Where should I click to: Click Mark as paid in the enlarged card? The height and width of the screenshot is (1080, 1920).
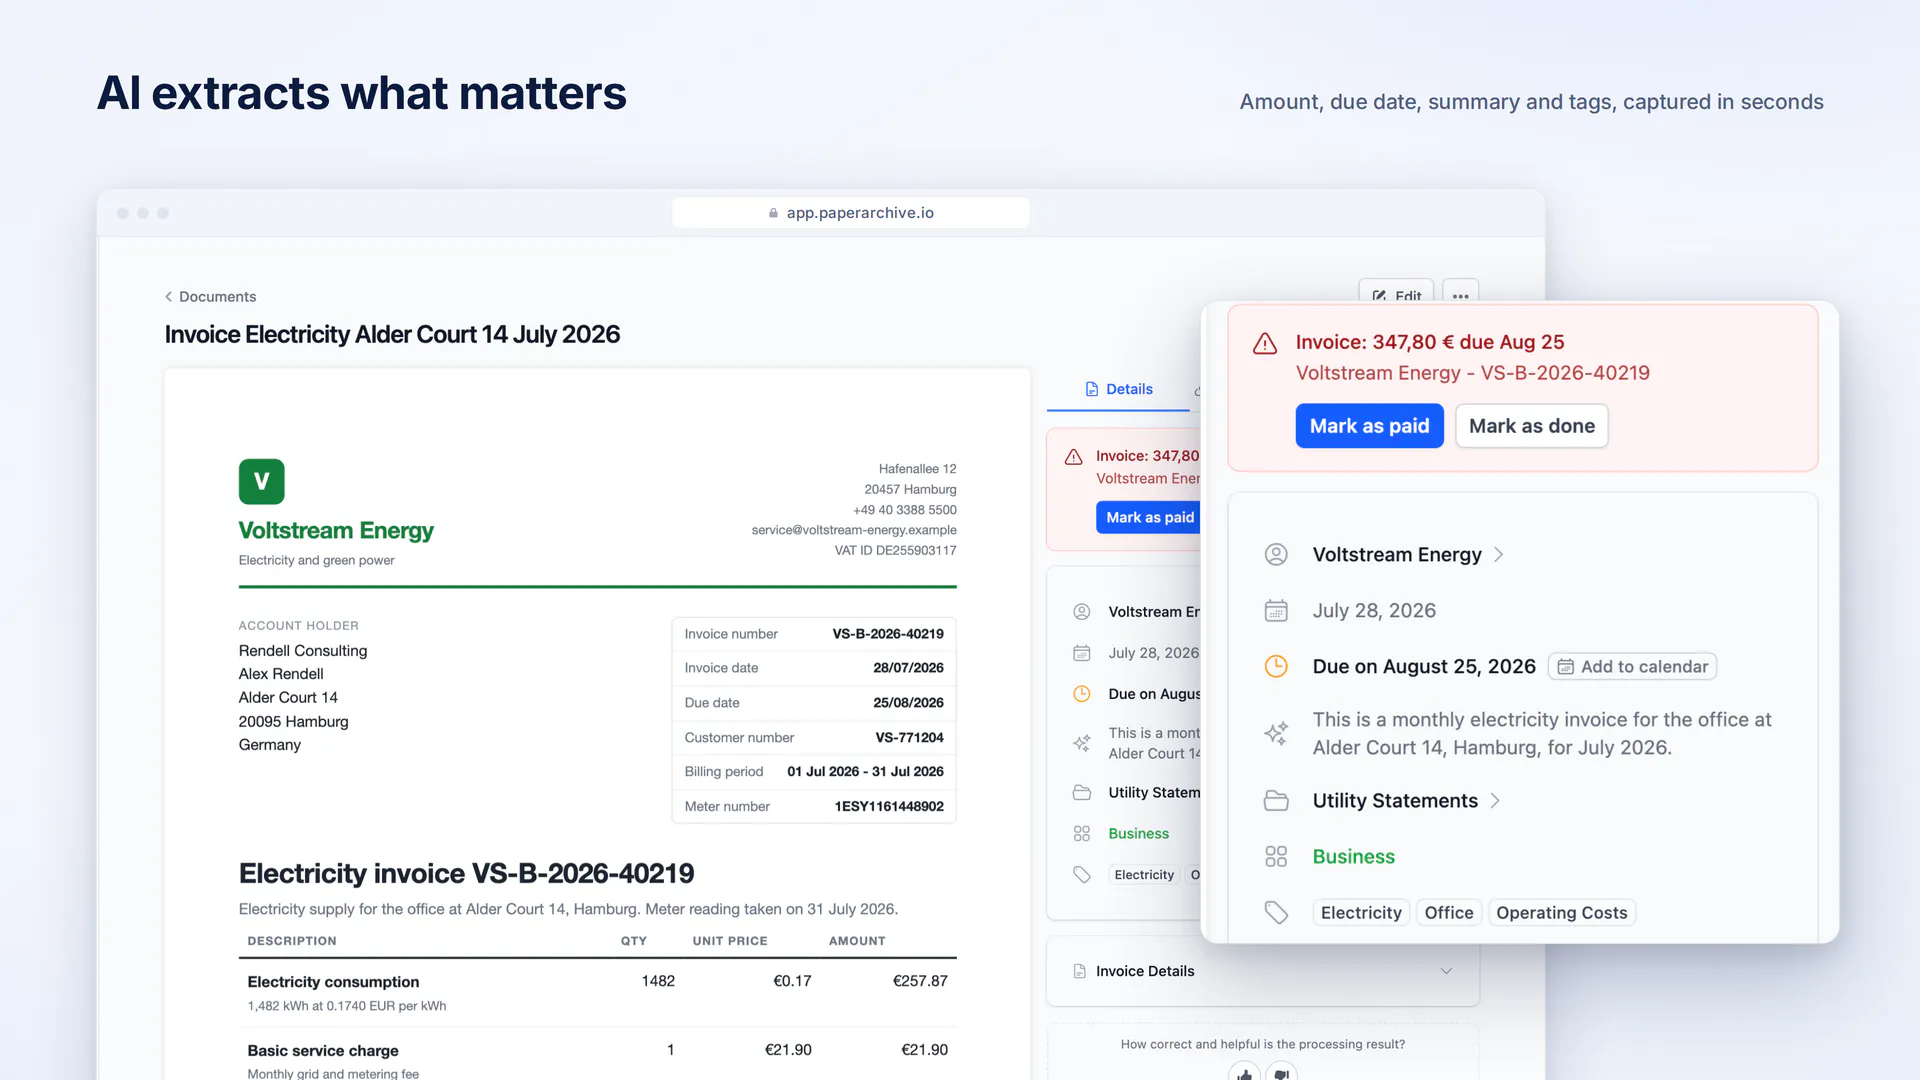(x=1369, y=426)
